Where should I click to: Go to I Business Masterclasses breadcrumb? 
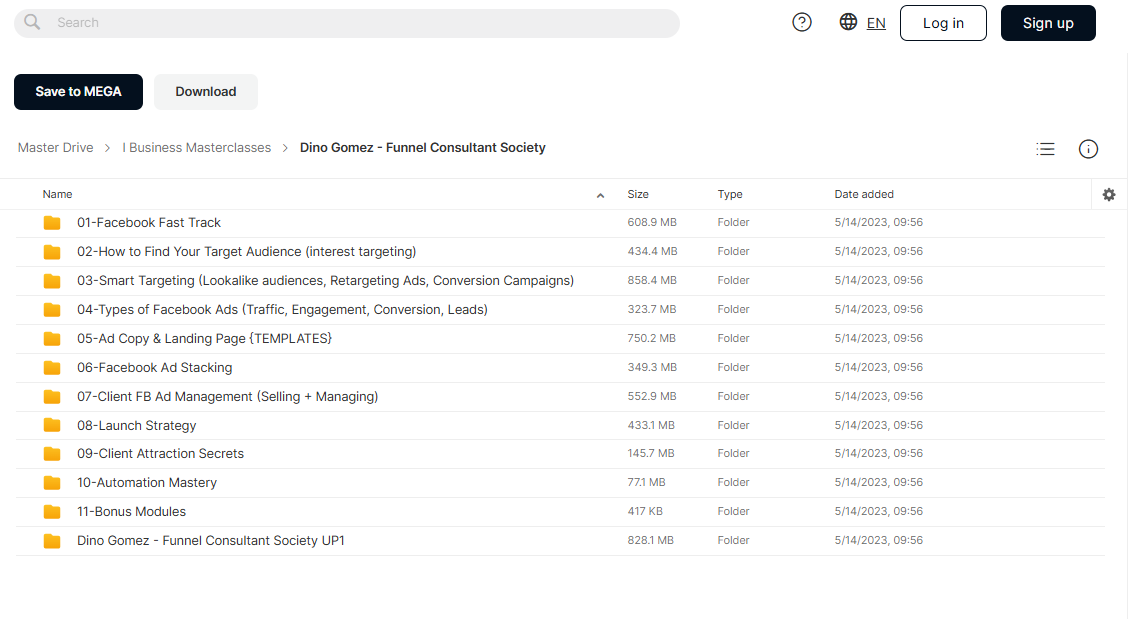(x=196, y=148)
